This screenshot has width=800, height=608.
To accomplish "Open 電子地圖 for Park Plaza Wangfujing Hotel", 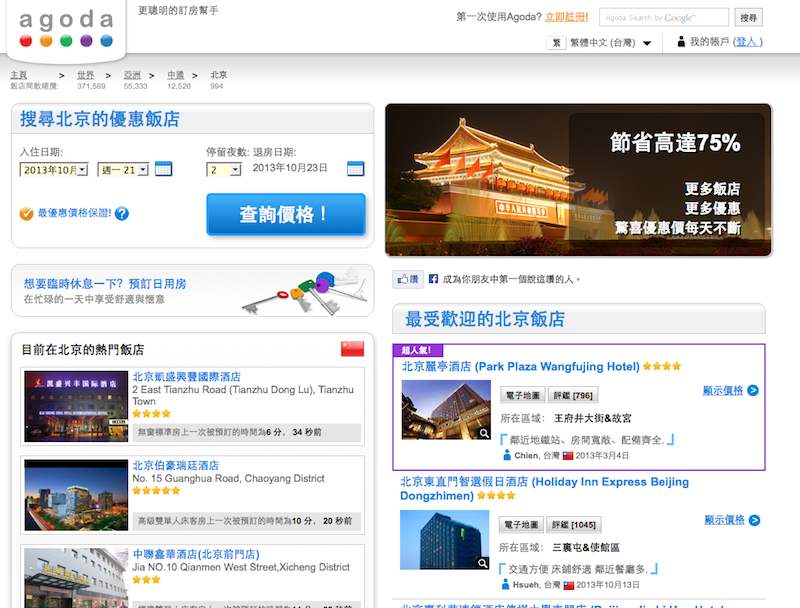I will [x=522, y=395].
